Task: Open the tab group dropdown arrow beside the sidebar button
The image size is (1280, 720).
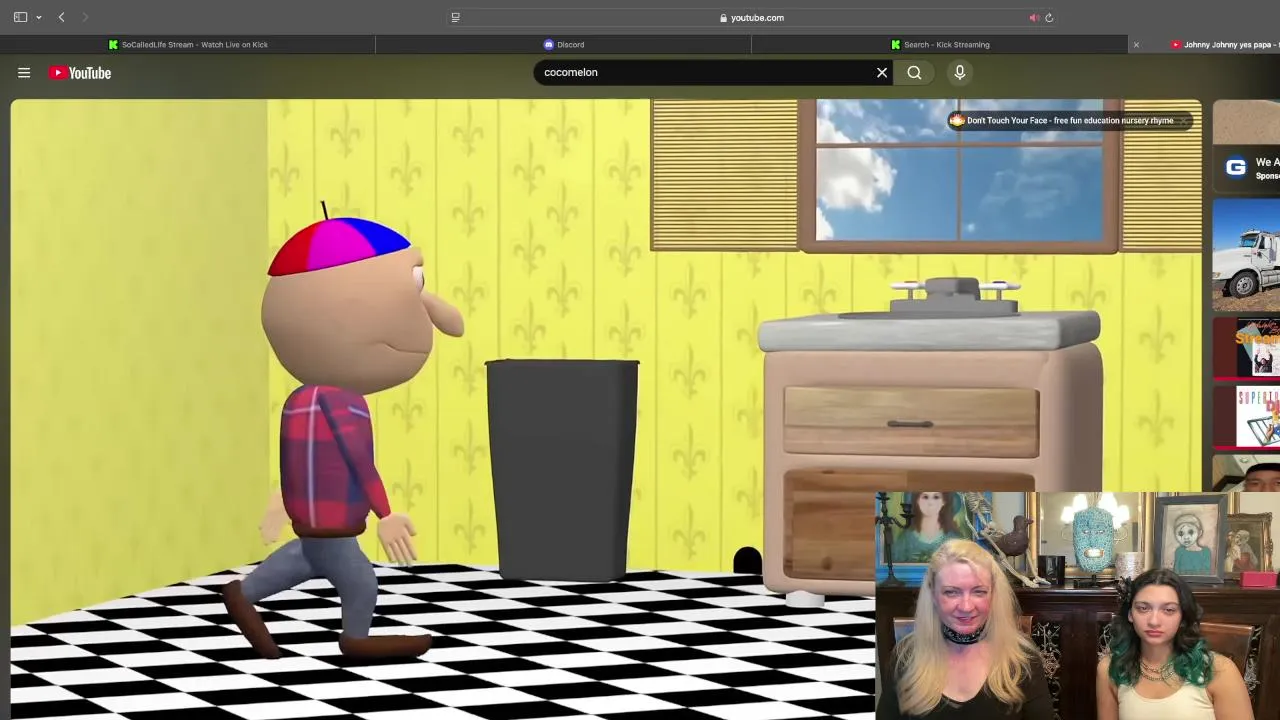Action: click(39, 17)
